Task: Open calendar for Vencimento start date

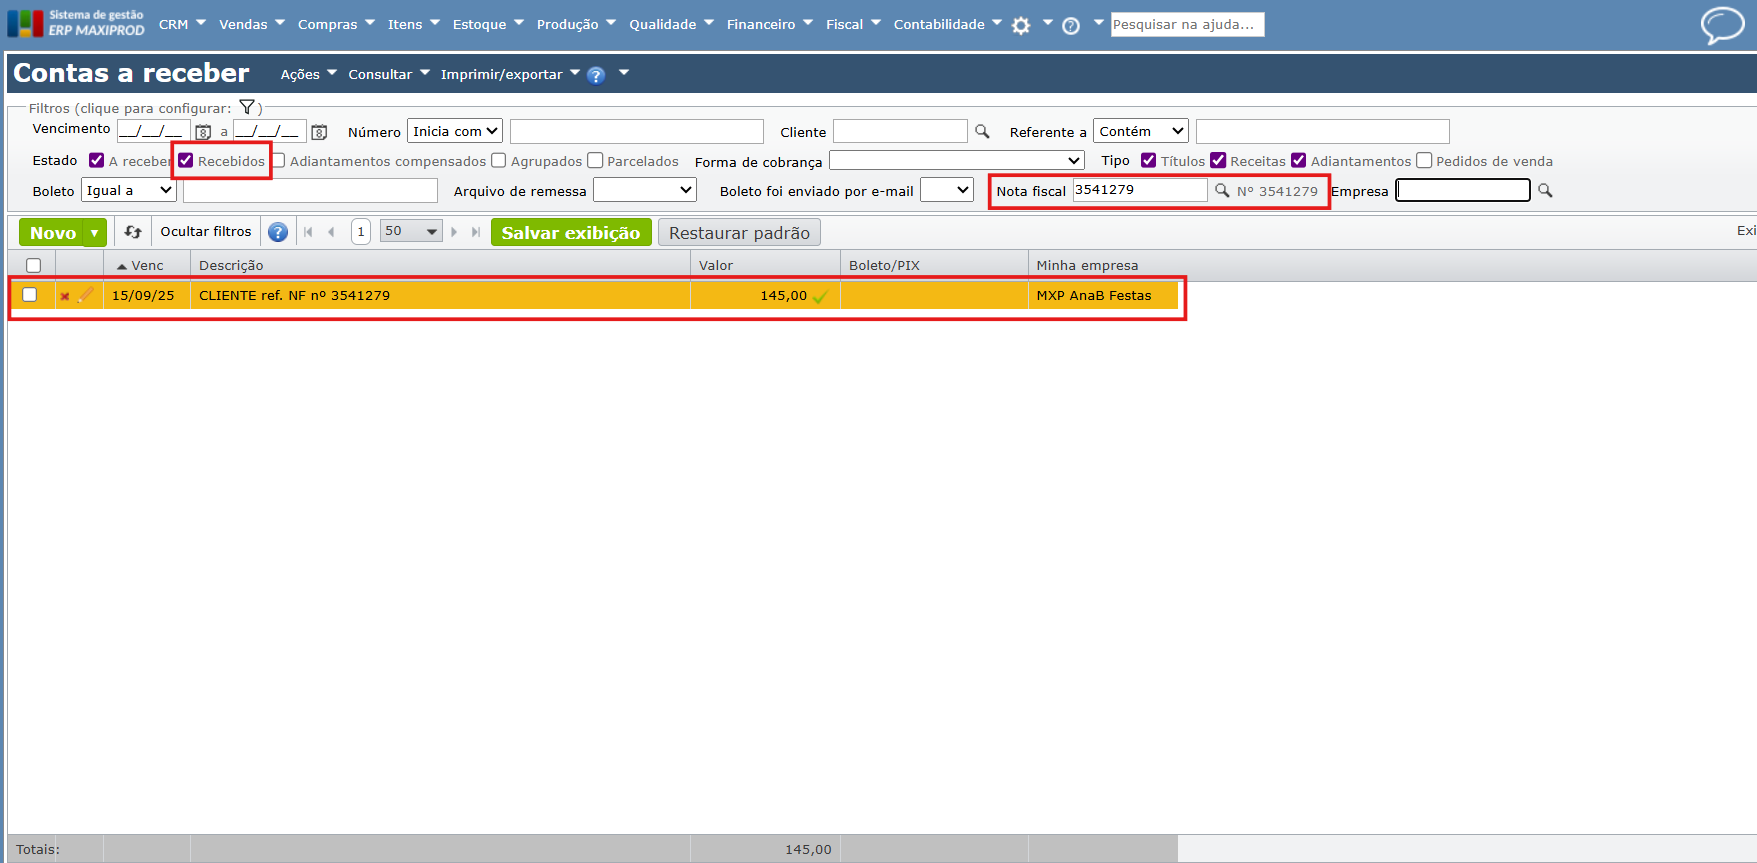Action: (x=203, y=132)
